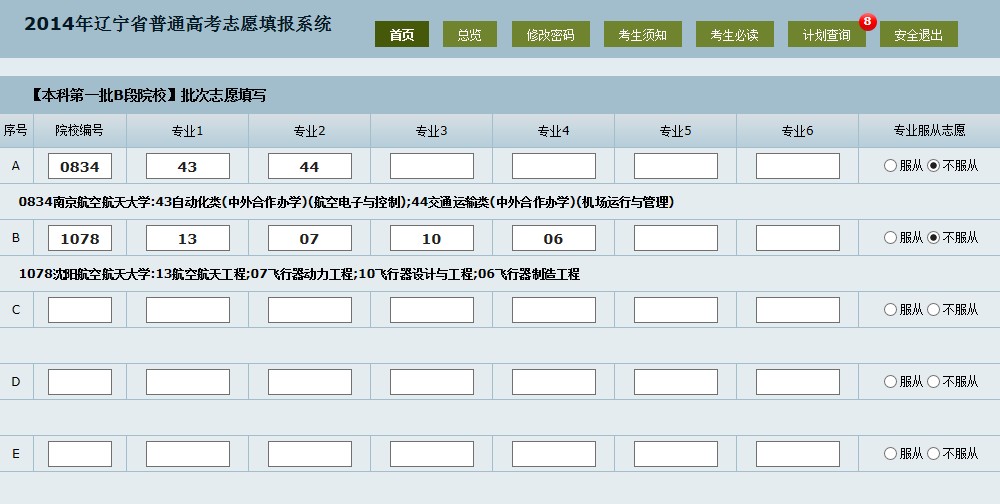1000x504 pixels.
Task: Click the school code field containing 0834
Action: tap(80, 166)
